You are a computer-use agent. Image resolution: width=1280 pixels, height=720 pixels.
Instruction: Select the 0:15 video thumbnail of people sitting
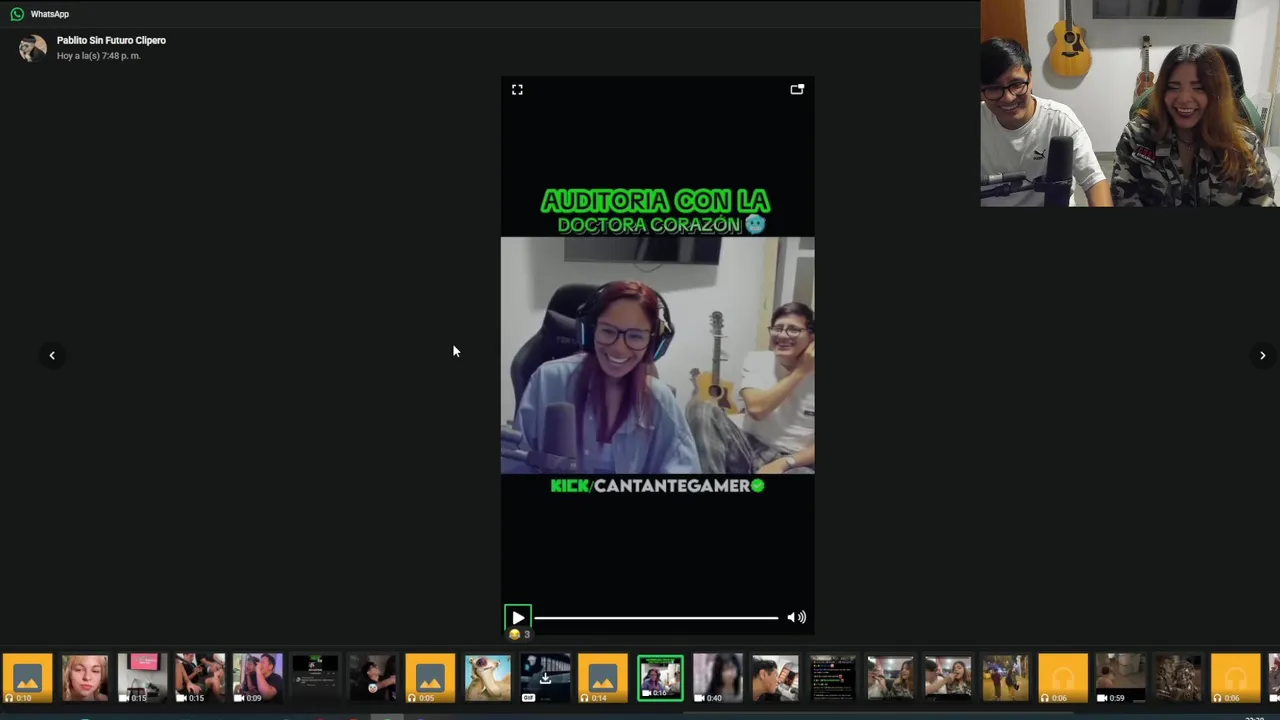[x=200, y=678]
